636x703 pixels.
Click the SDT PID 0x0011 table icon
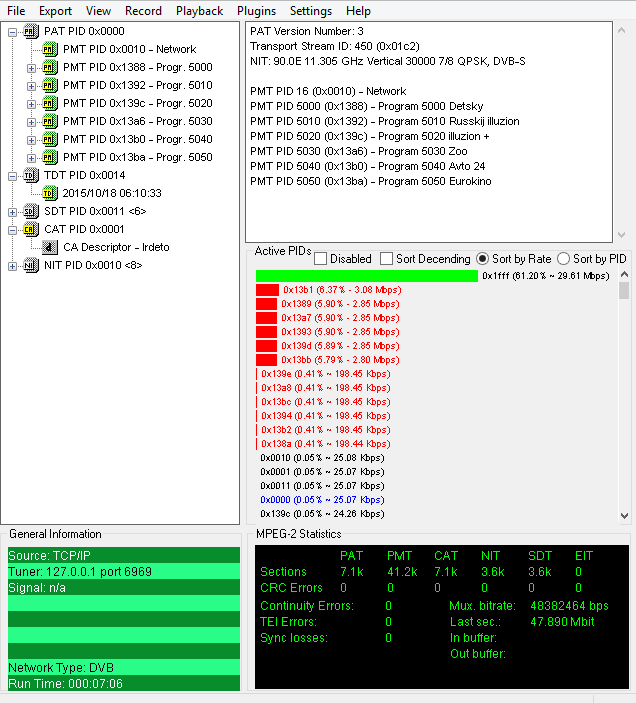(30, 211)
